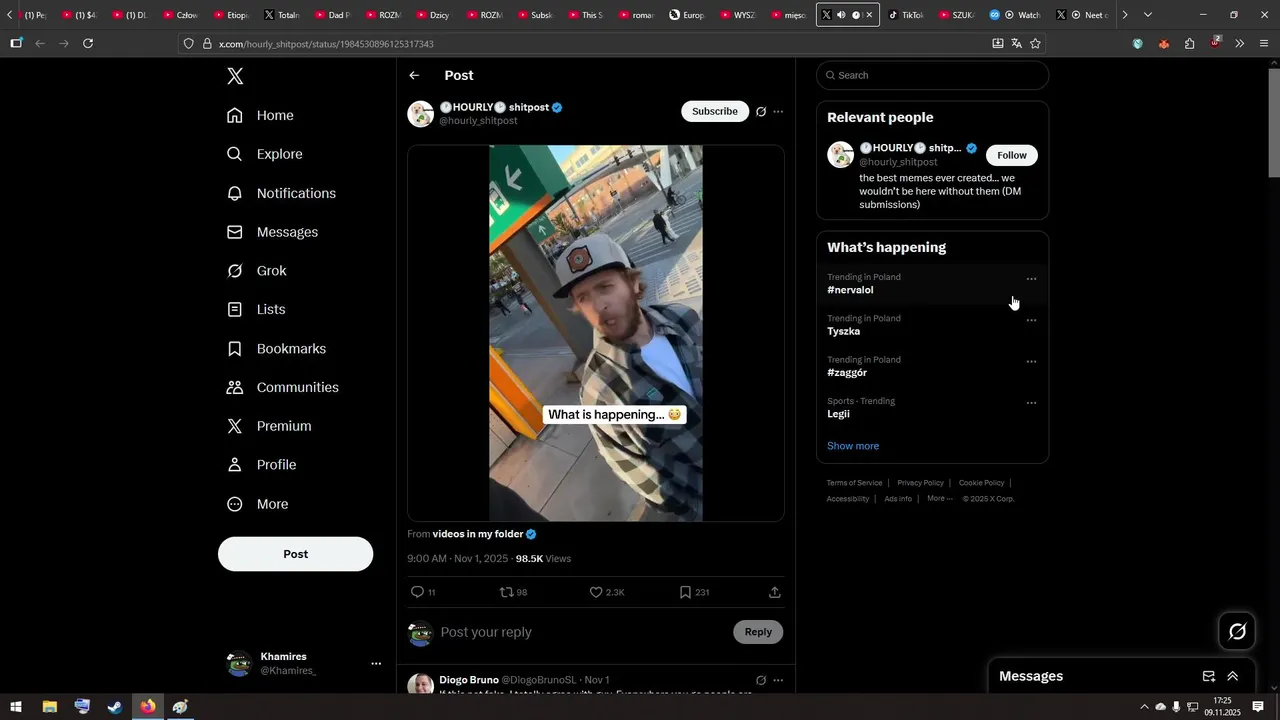Open the Tyszka trending topic
This screenshot has width=1280, height=720.
[x=843, y=331]
